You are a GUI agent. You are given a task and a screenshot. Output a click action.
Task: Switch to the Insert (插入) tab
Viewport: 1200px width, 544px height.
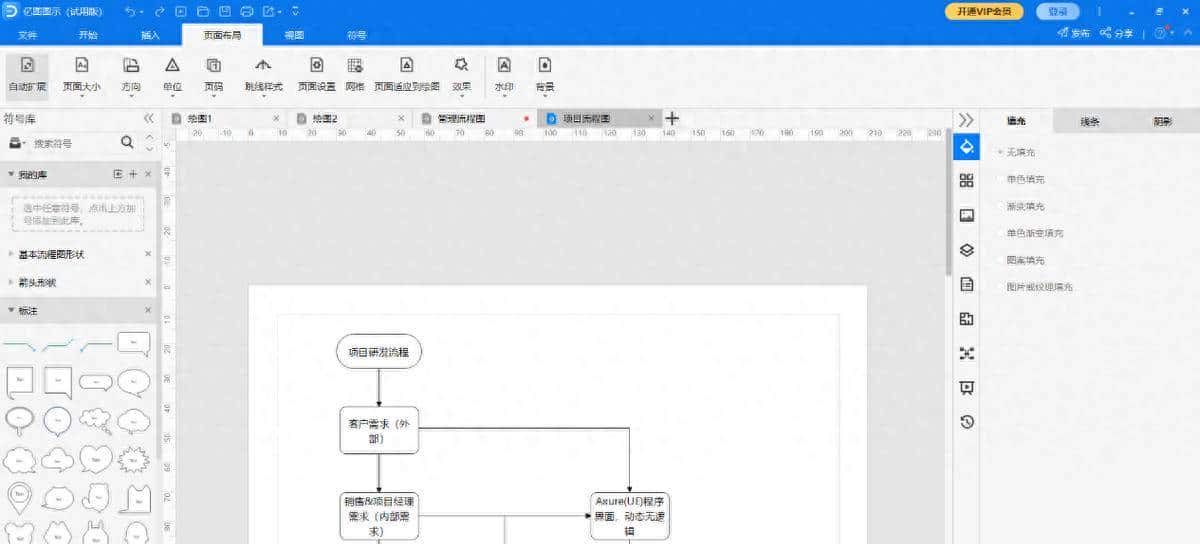[x=150, y=35]
